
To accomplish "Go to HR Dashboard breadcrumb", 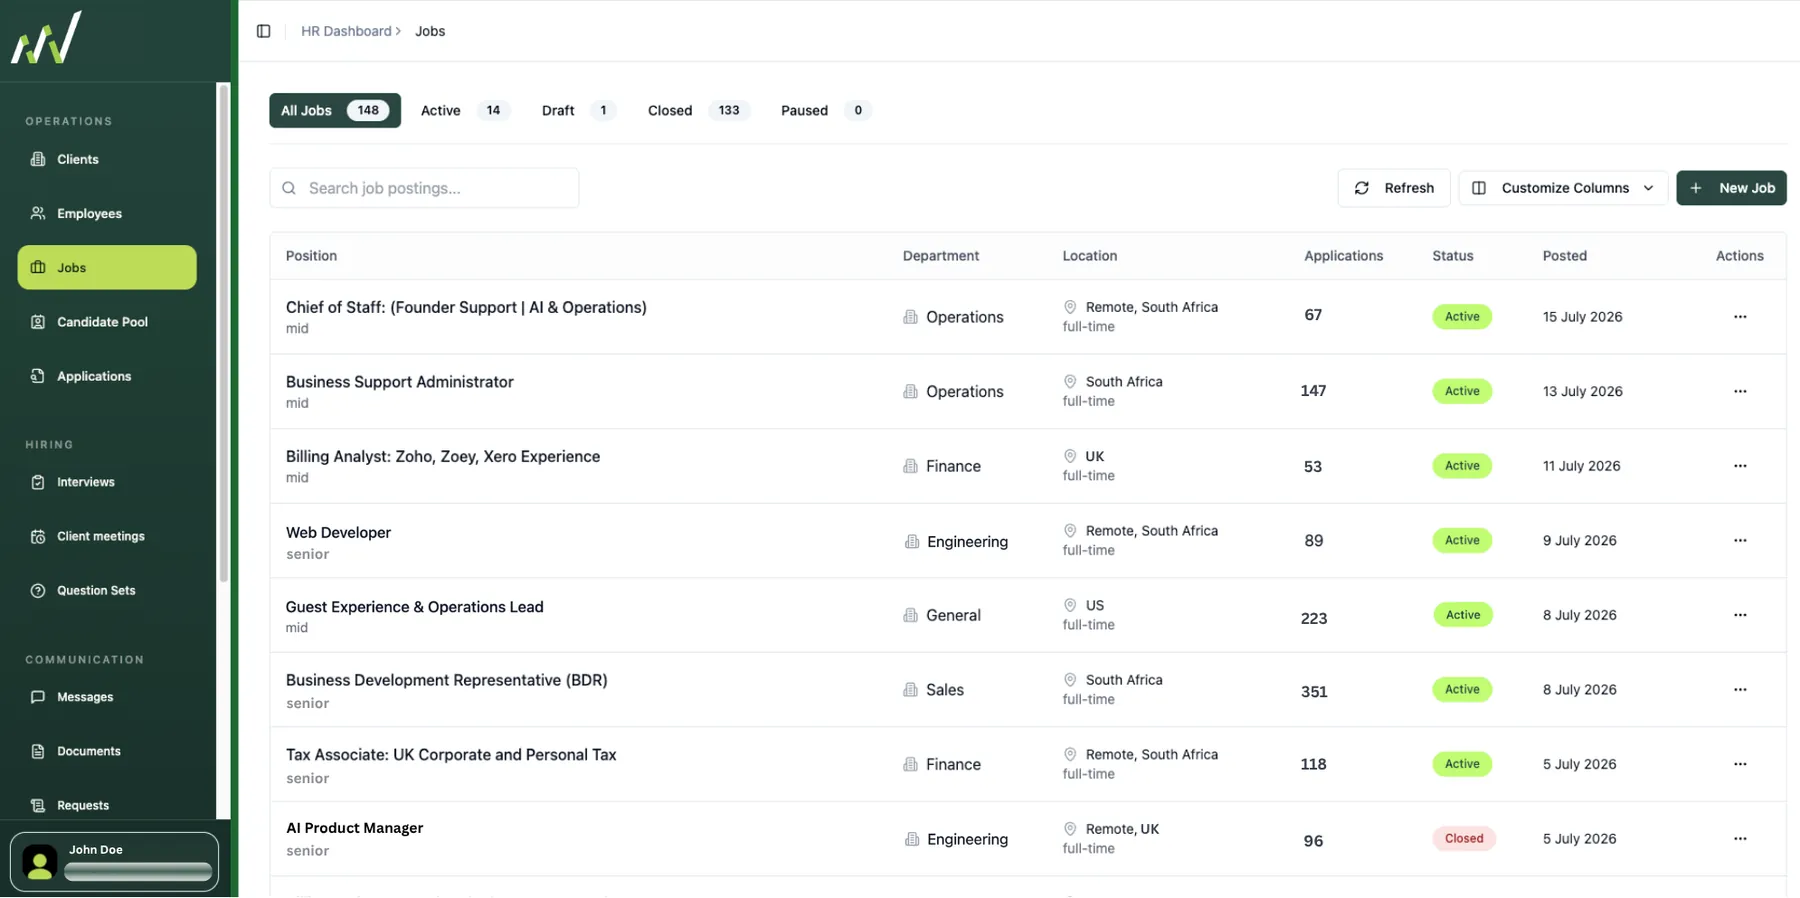I will (x=346, y=31).
